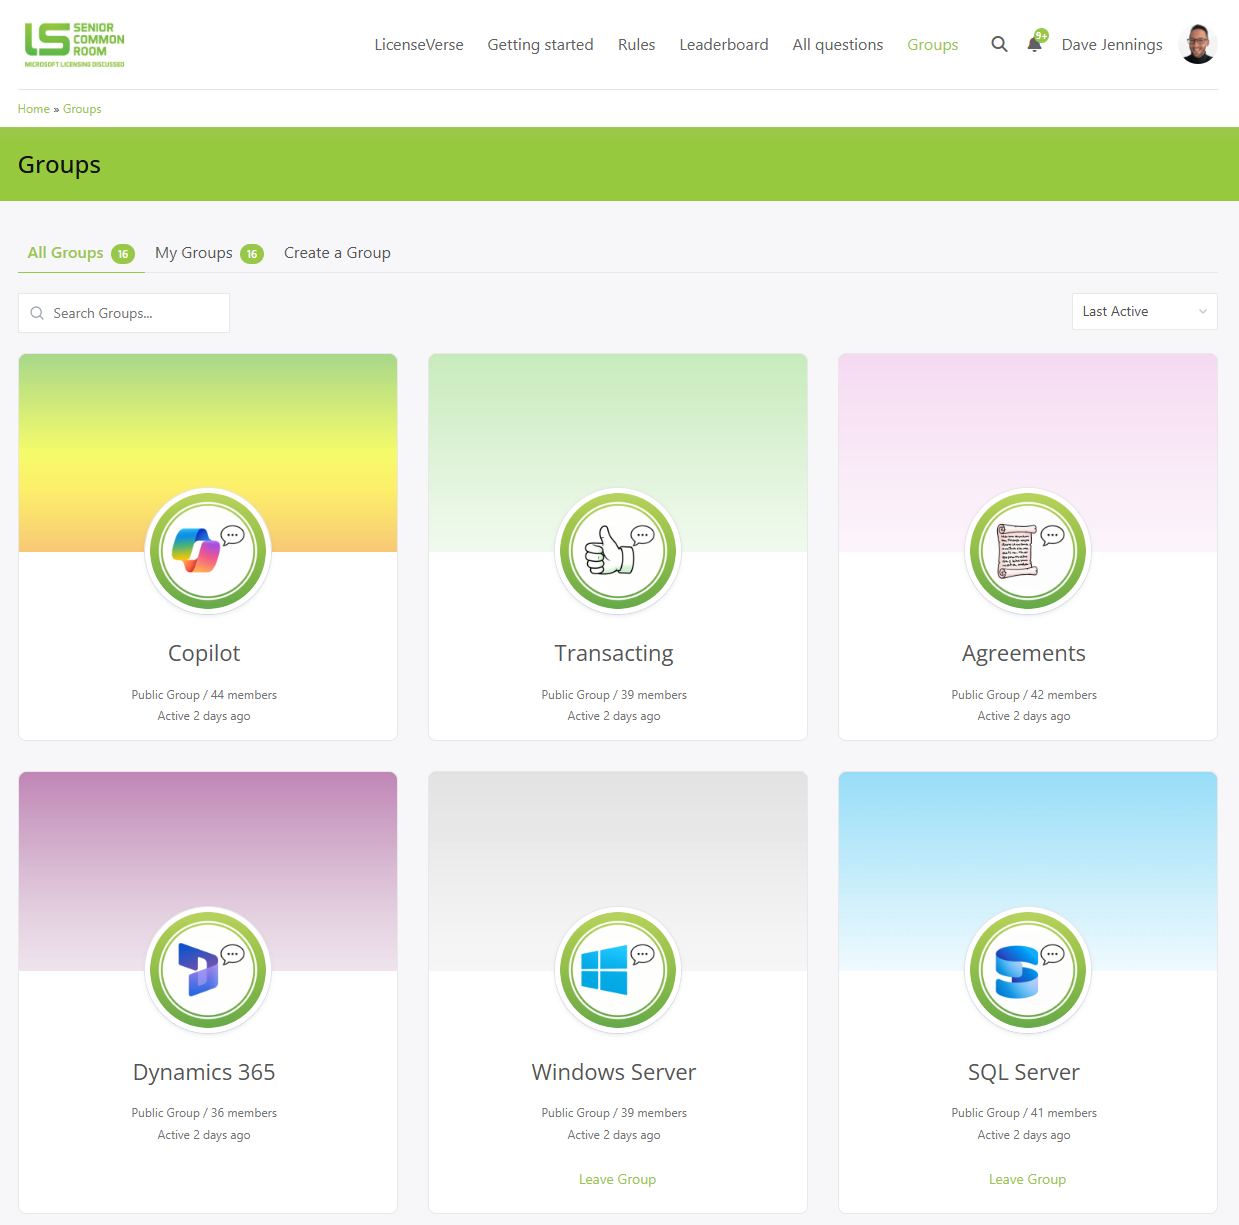Screen dimensions: 1239x1225
Task: Click the Home breadcrumb link
Action: [34, 109]
